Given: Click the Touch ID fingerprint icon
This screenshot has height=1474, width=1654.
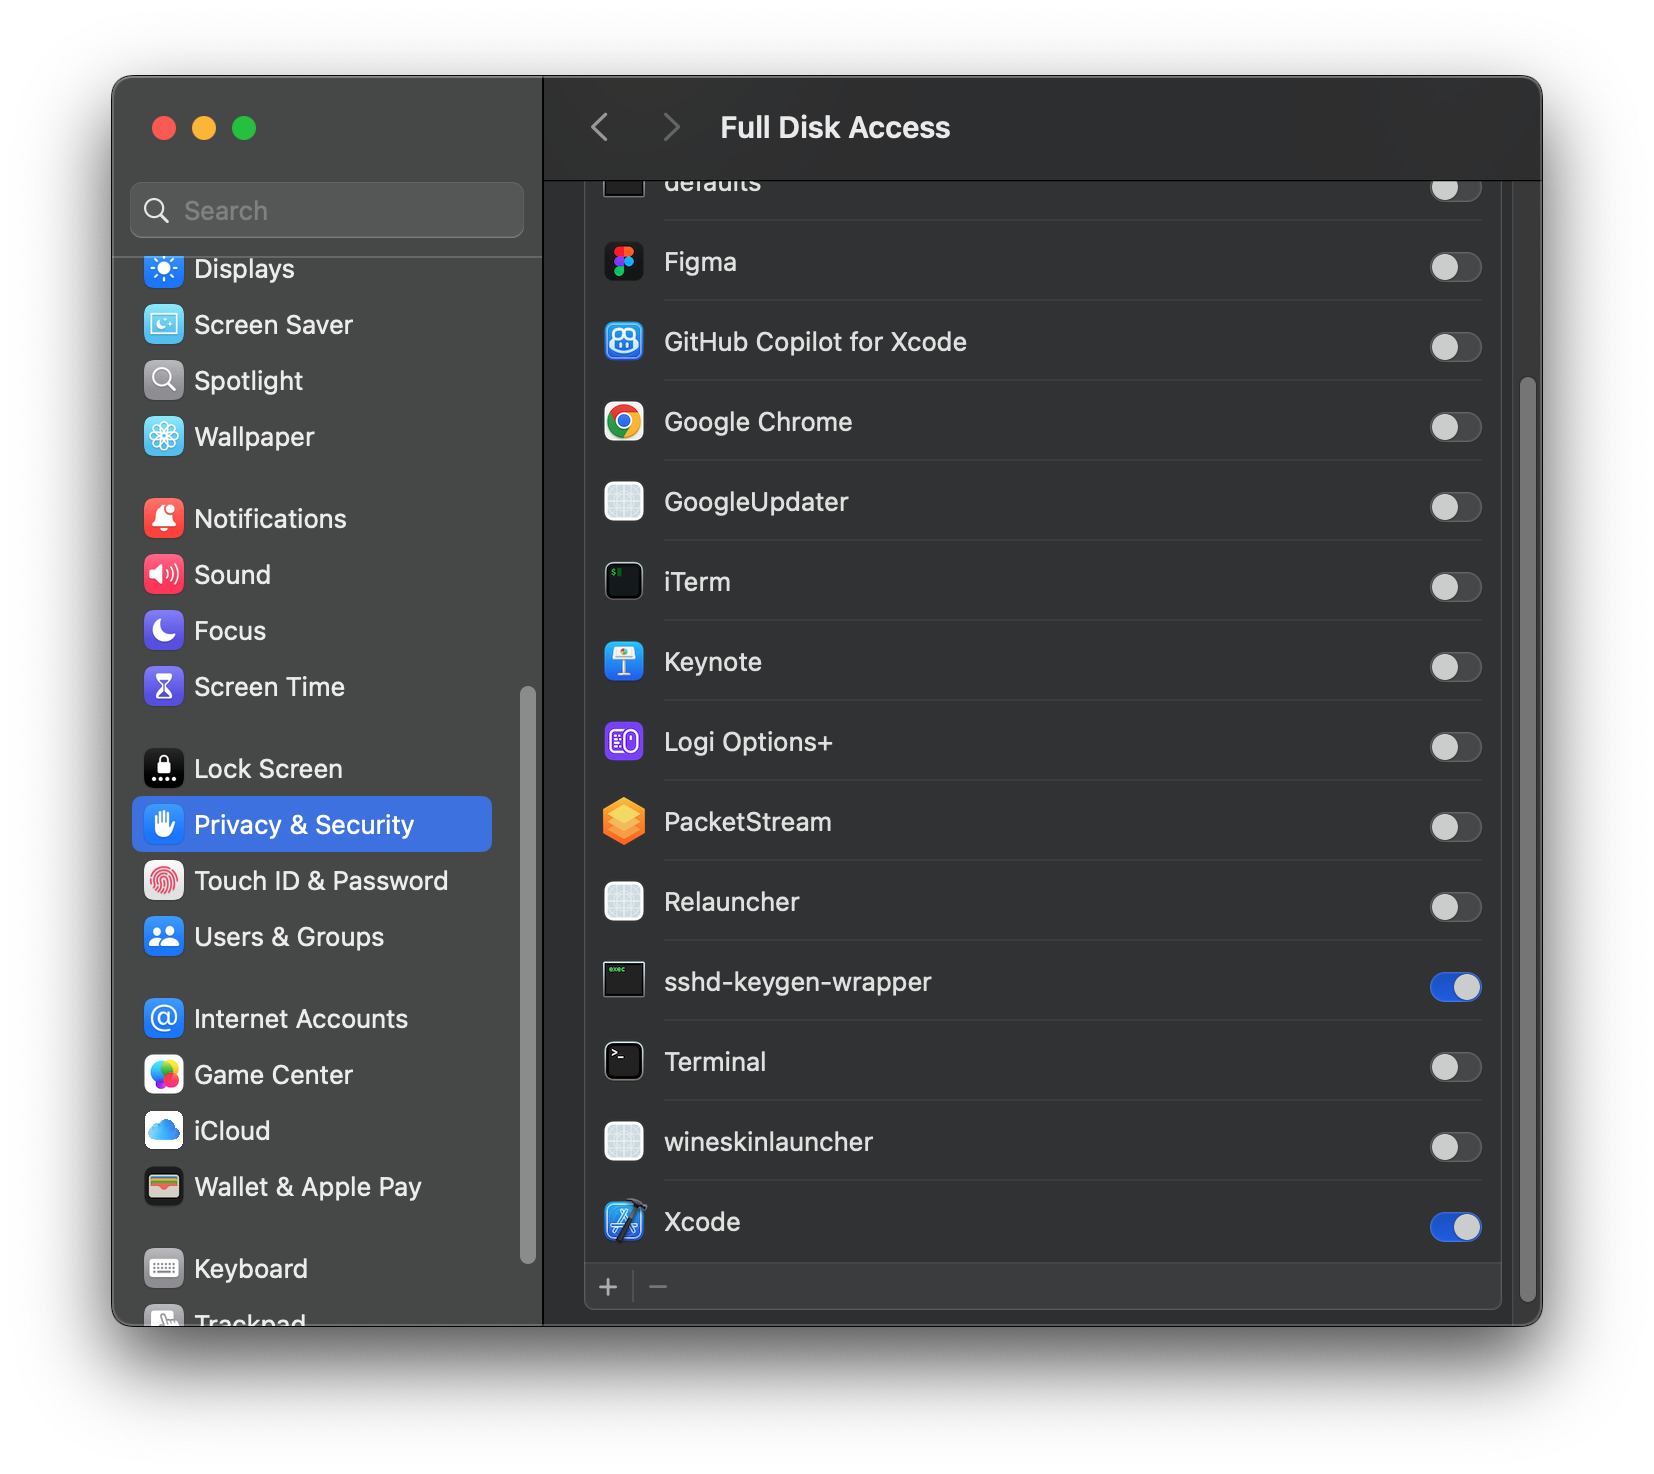Looking at the screenshot, I should click(164, 880).
